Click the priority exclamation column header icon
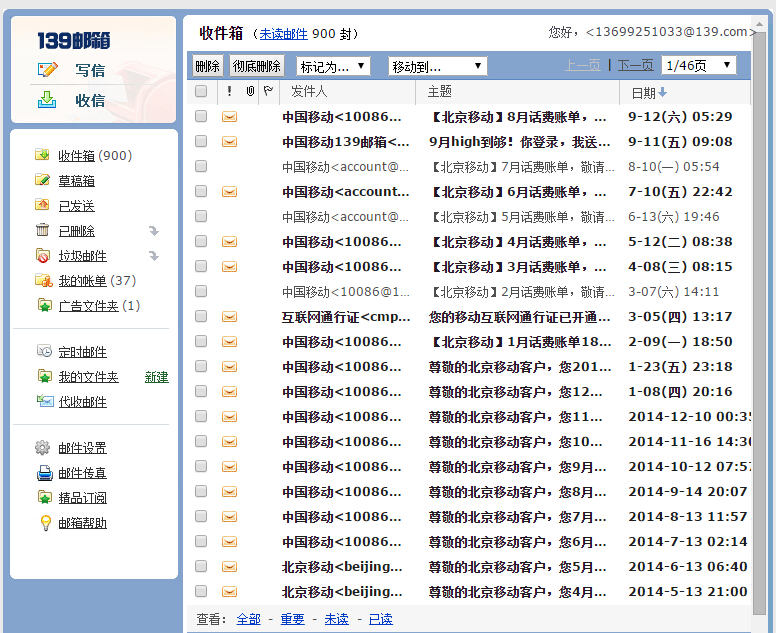The width and height of the screenshot is (776, 633). [229, 91]
